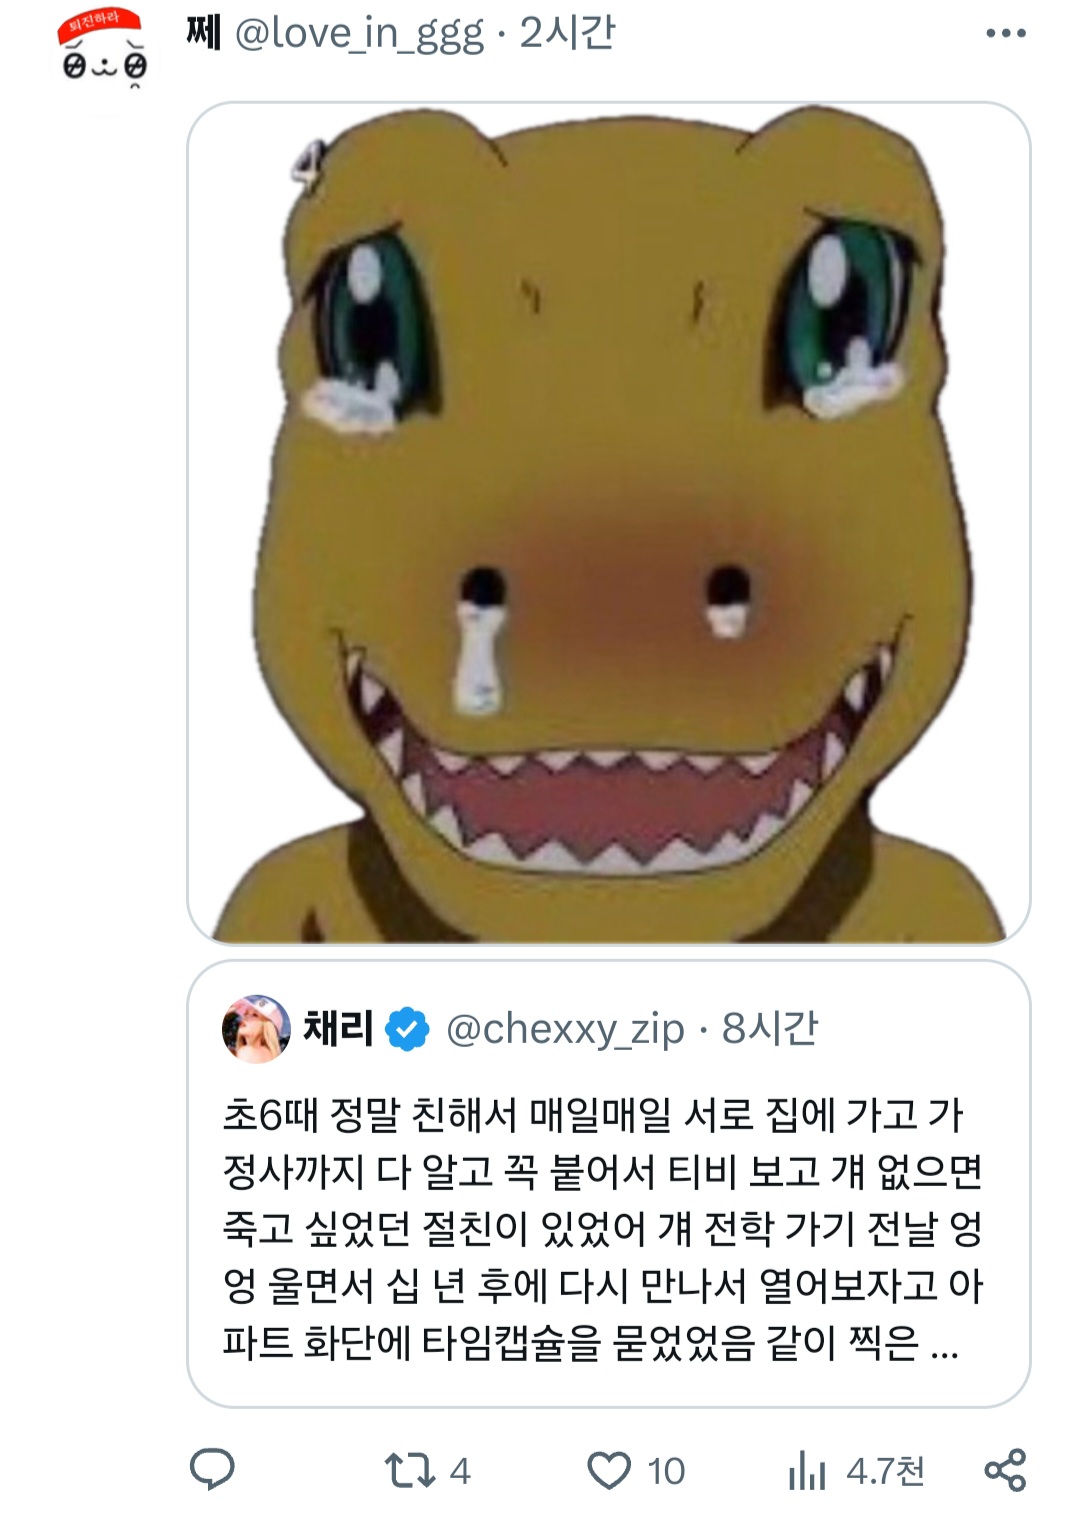Click the 8시간 quoted tweet timestamp
The image size is (1080, 1531).
[x=770, y=1028]
